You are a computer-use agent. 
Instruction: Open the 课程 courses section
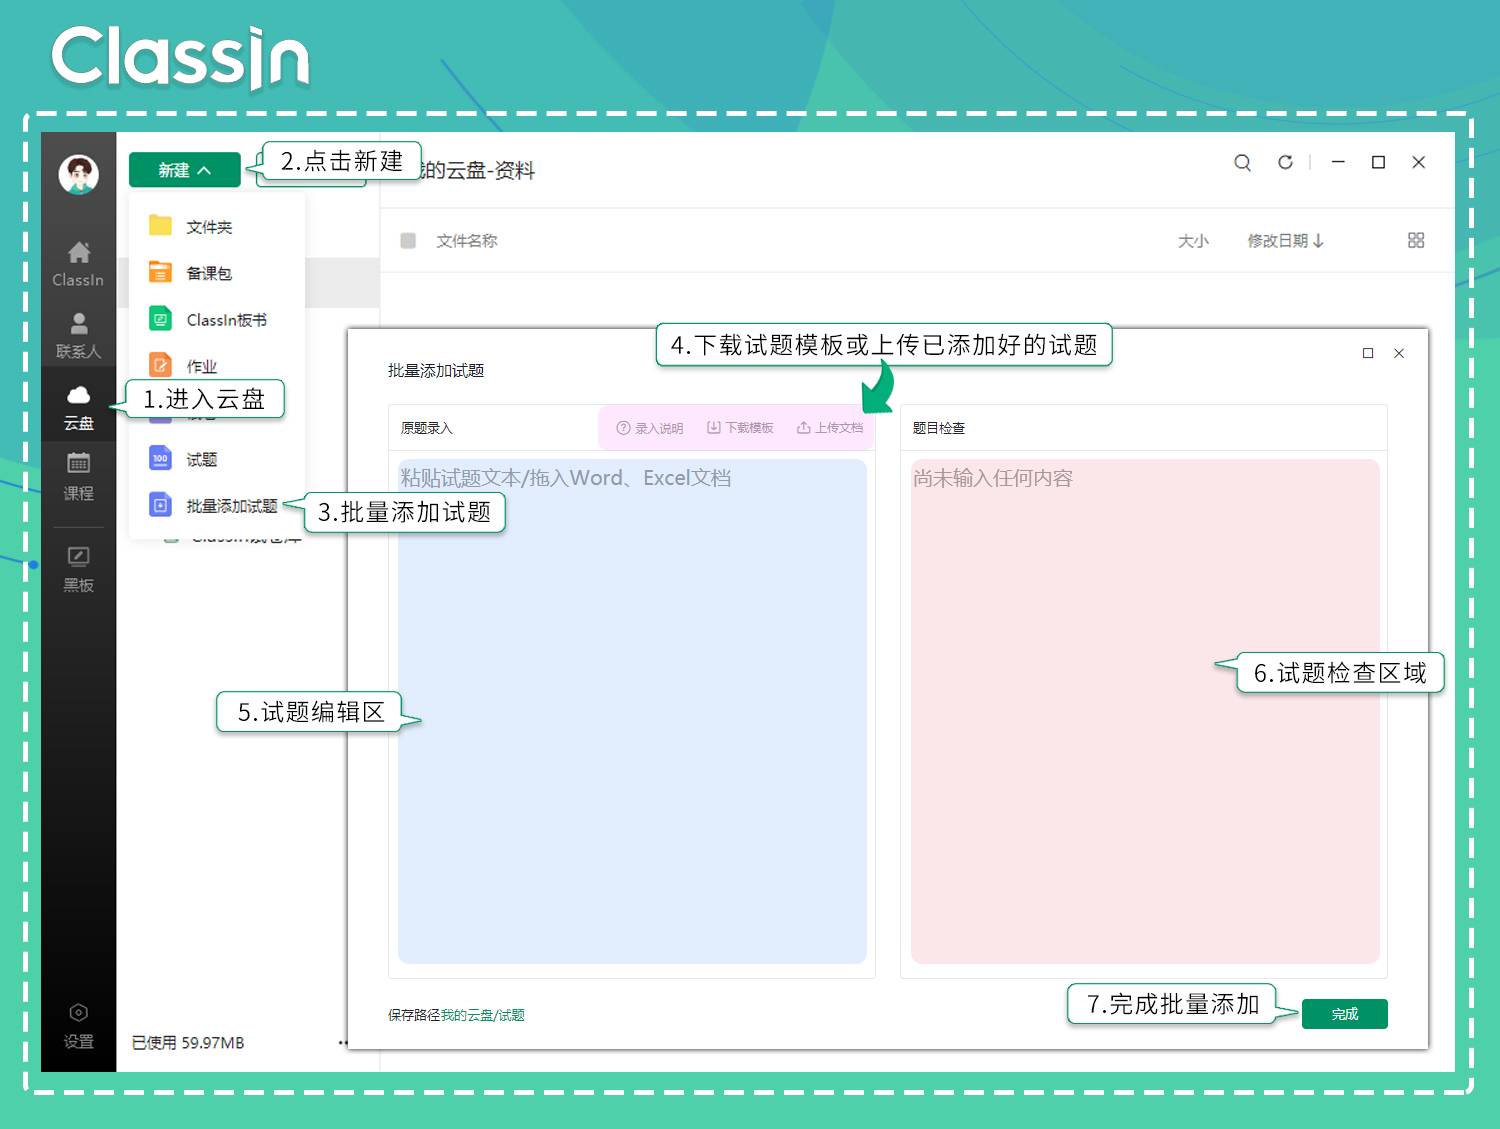[x=78, y=477]
